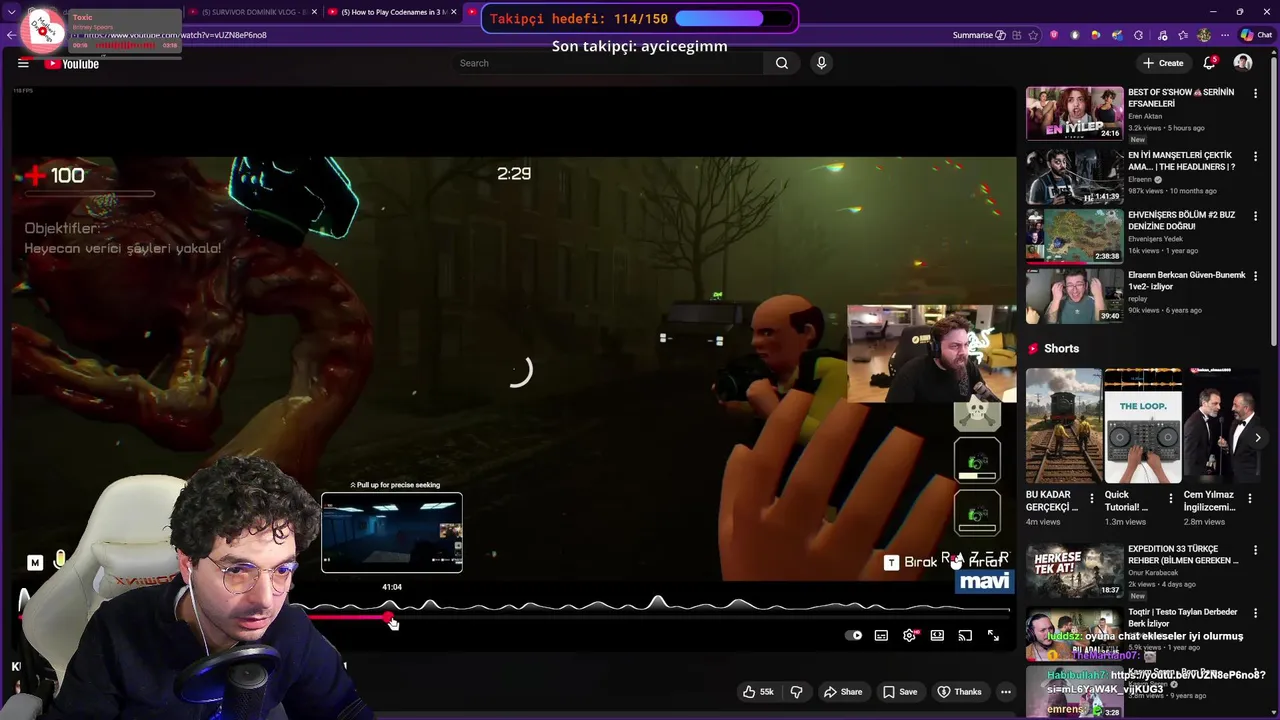Go back with the browser back arrow

[11, 35]
